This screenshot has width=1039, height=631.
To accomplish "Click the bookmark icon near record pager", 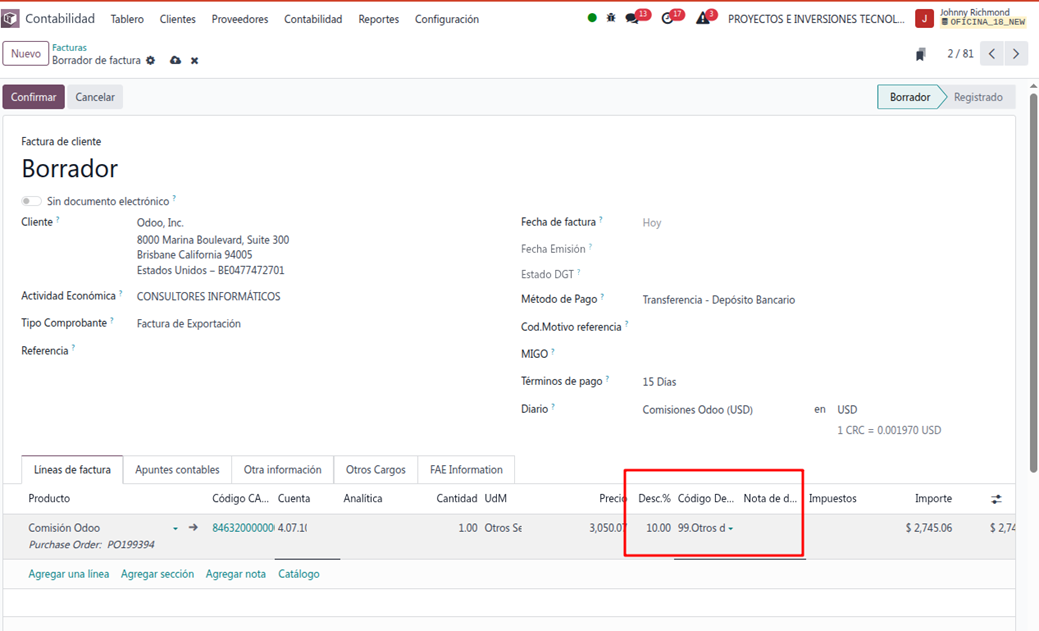I will [x=921, y=54].
